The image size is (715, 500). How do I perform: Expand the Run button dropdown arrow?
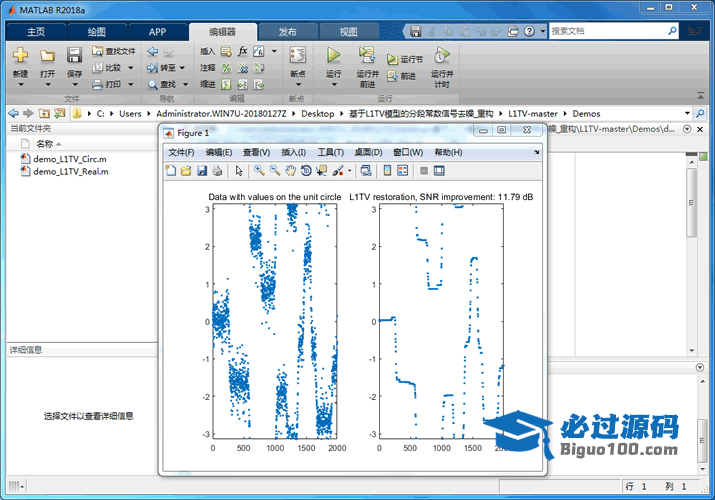334,85
